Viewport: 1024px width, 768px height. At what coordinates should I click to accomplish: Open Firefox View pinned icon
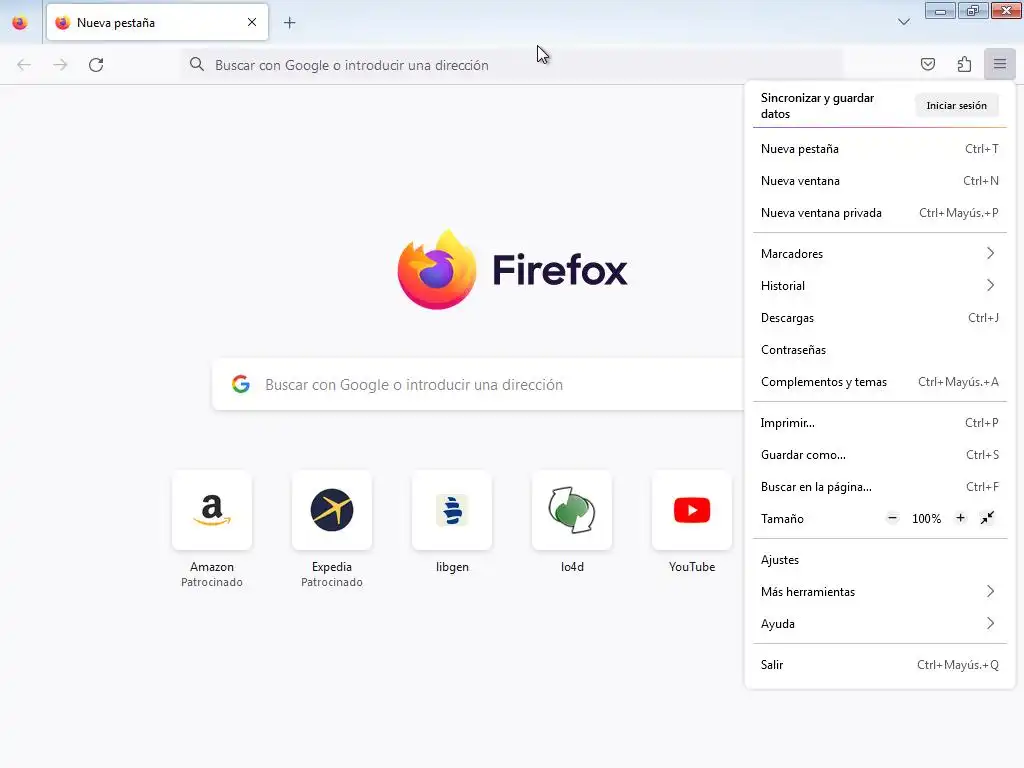coord(20,23)
